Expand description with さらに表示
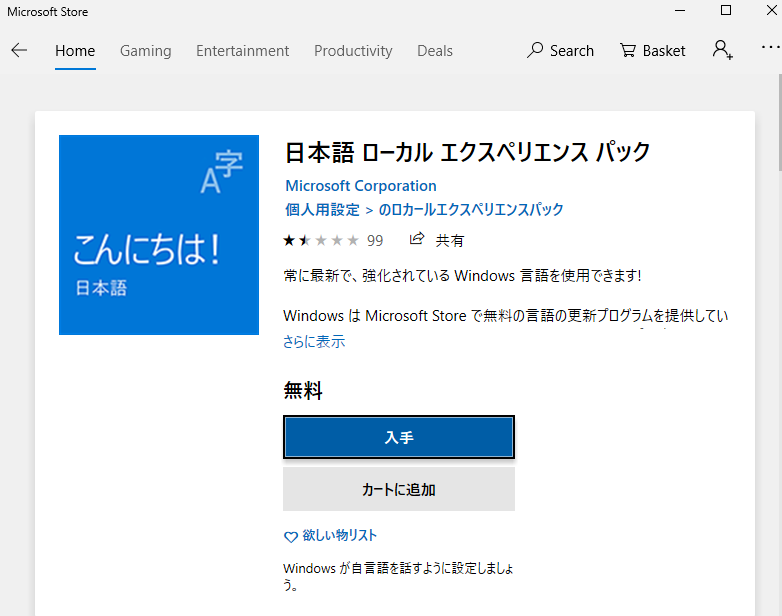782x616 pixels. (x=314, y=342)
